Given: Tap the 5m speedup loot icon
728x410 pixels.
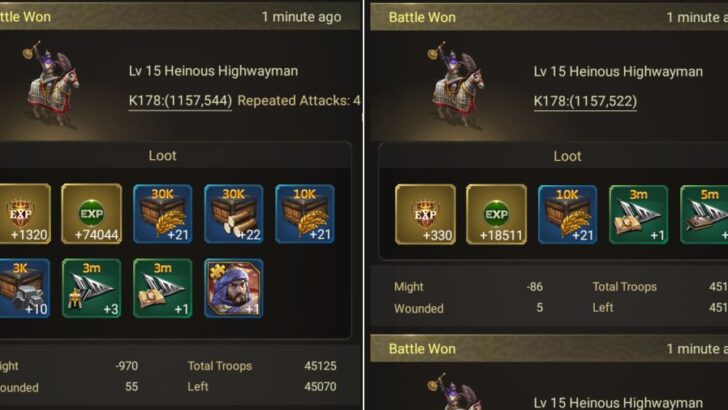Looking at the screenshot, I should 704,214.
